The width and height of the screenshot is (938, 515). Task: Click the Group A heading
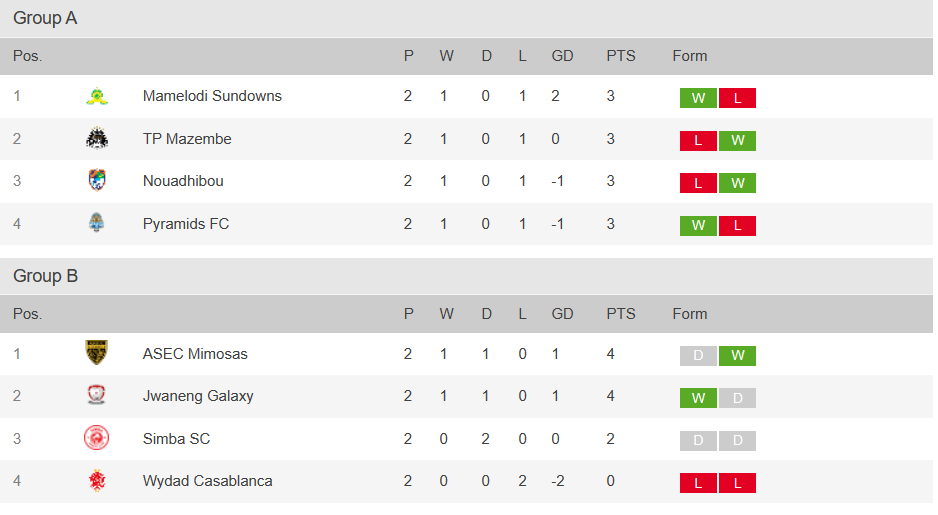pos(45,18)
